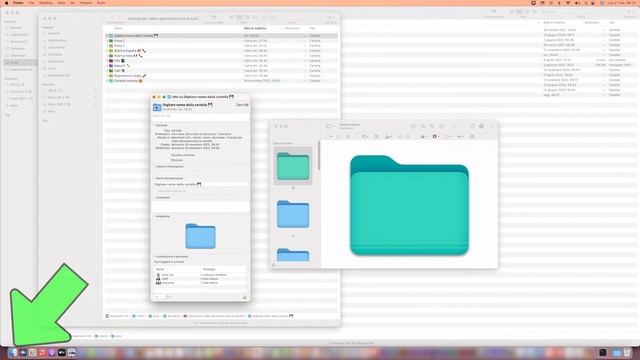Select the Libri folder row in Finder list
The width and height of the screenshot is (640, 360).
click(222, 71)
